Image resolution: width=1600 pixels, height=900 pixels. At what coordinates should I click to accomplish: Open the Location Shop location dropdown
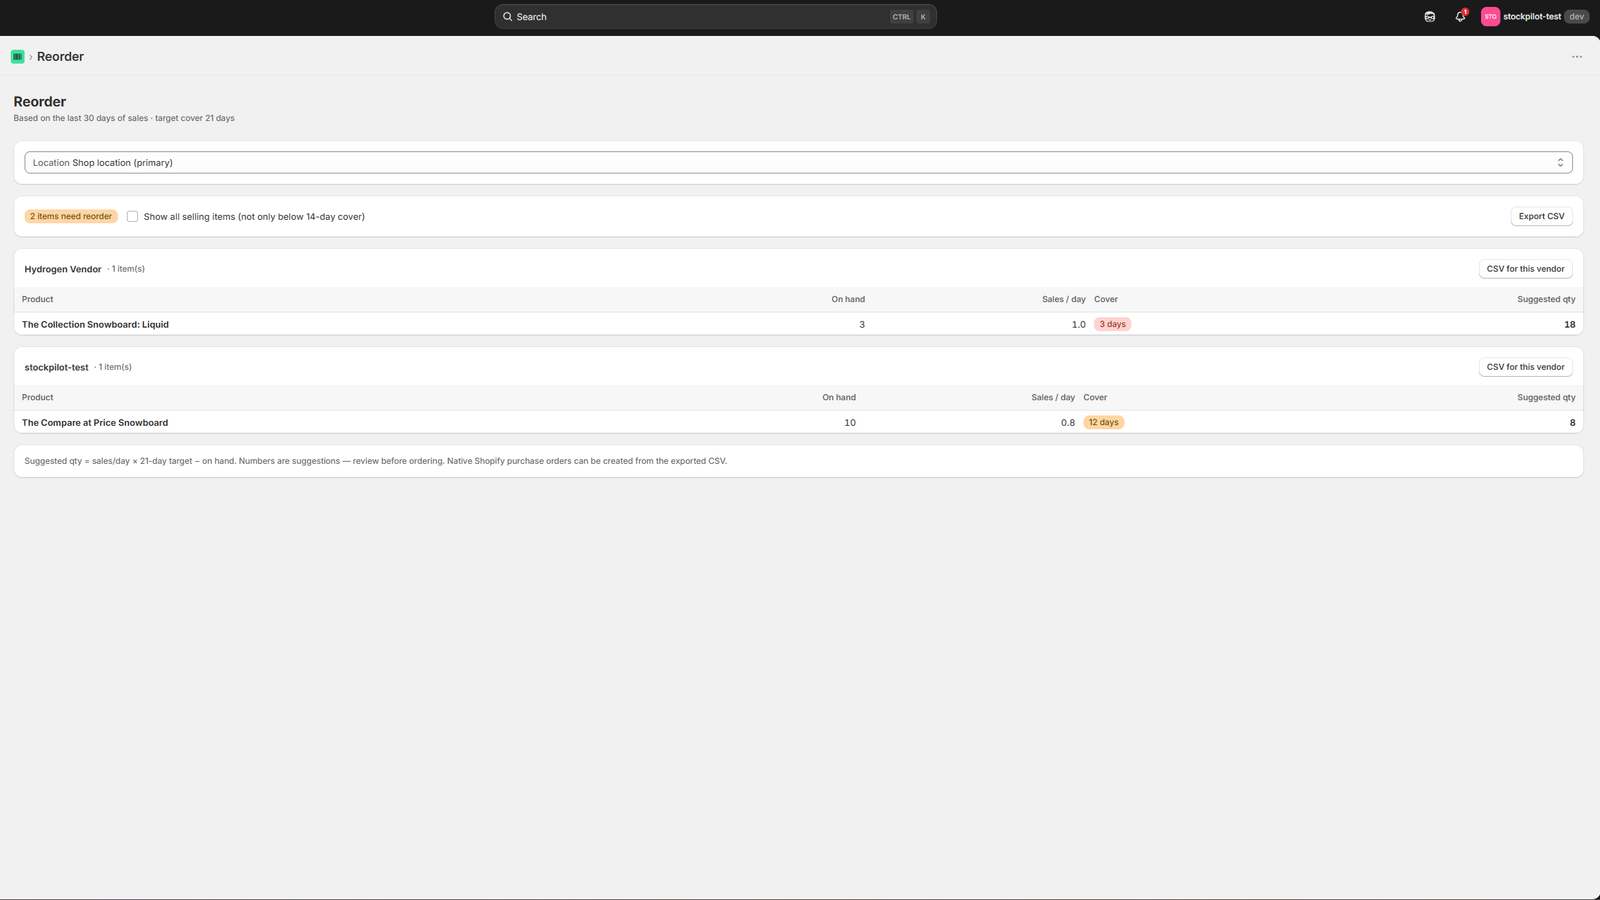pos(798,162)
